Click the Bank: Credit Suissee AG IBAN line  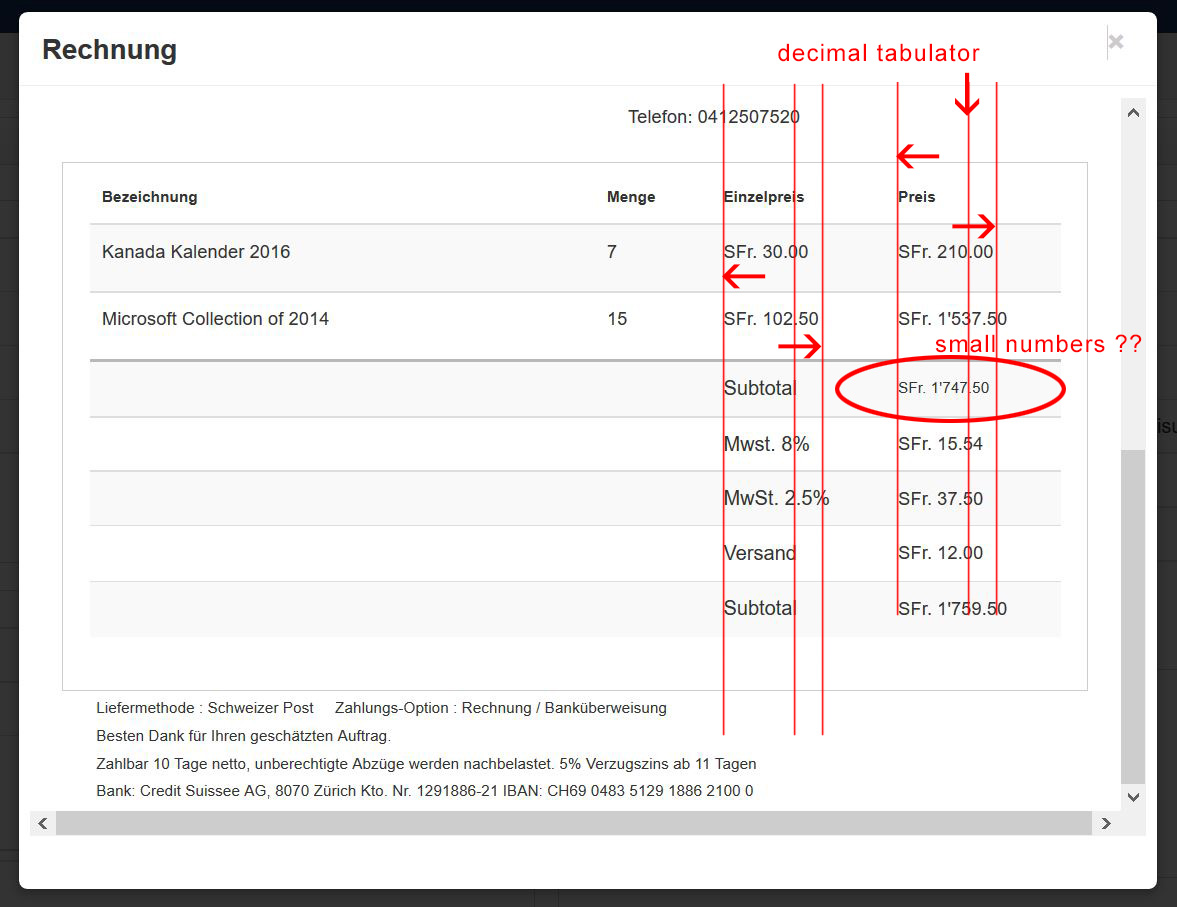(x=425, y=791)
